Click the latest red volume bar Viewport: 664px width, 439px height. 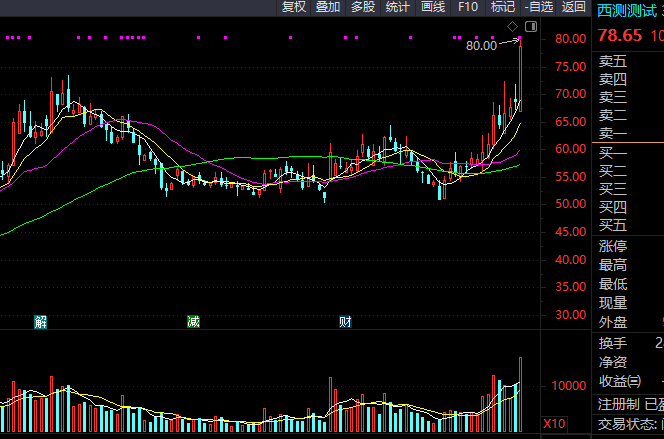coord(520,395)
